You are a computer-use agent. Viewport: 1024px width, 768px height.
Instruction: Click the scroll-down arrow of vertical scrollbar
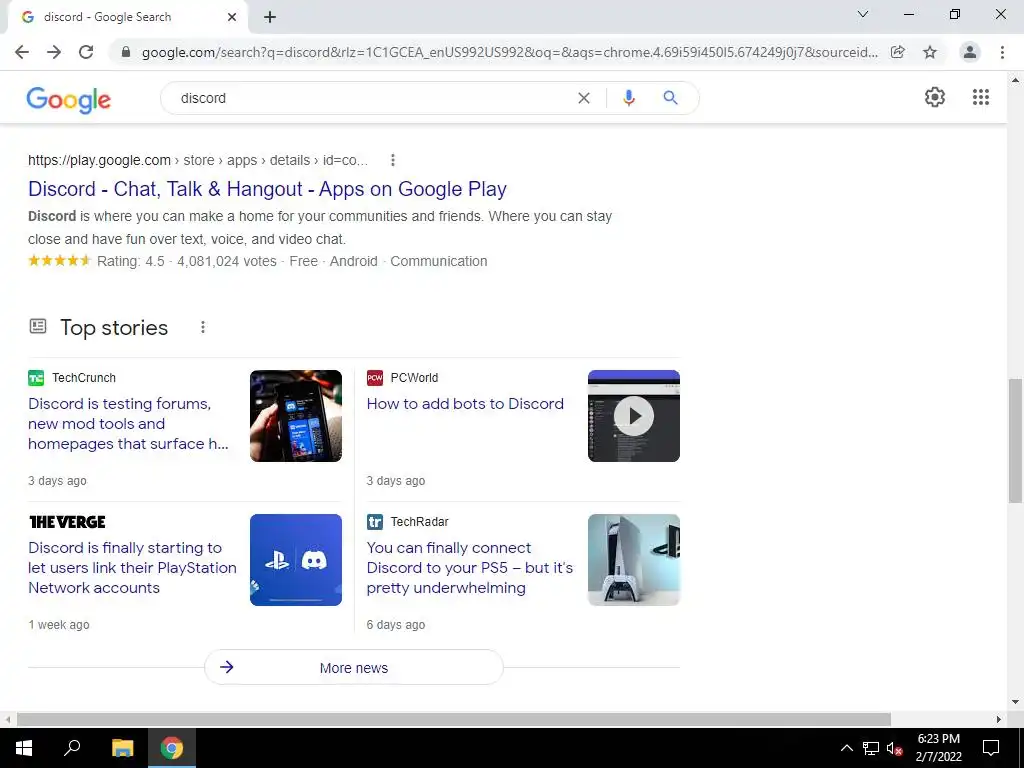(x=1015, y=702)
